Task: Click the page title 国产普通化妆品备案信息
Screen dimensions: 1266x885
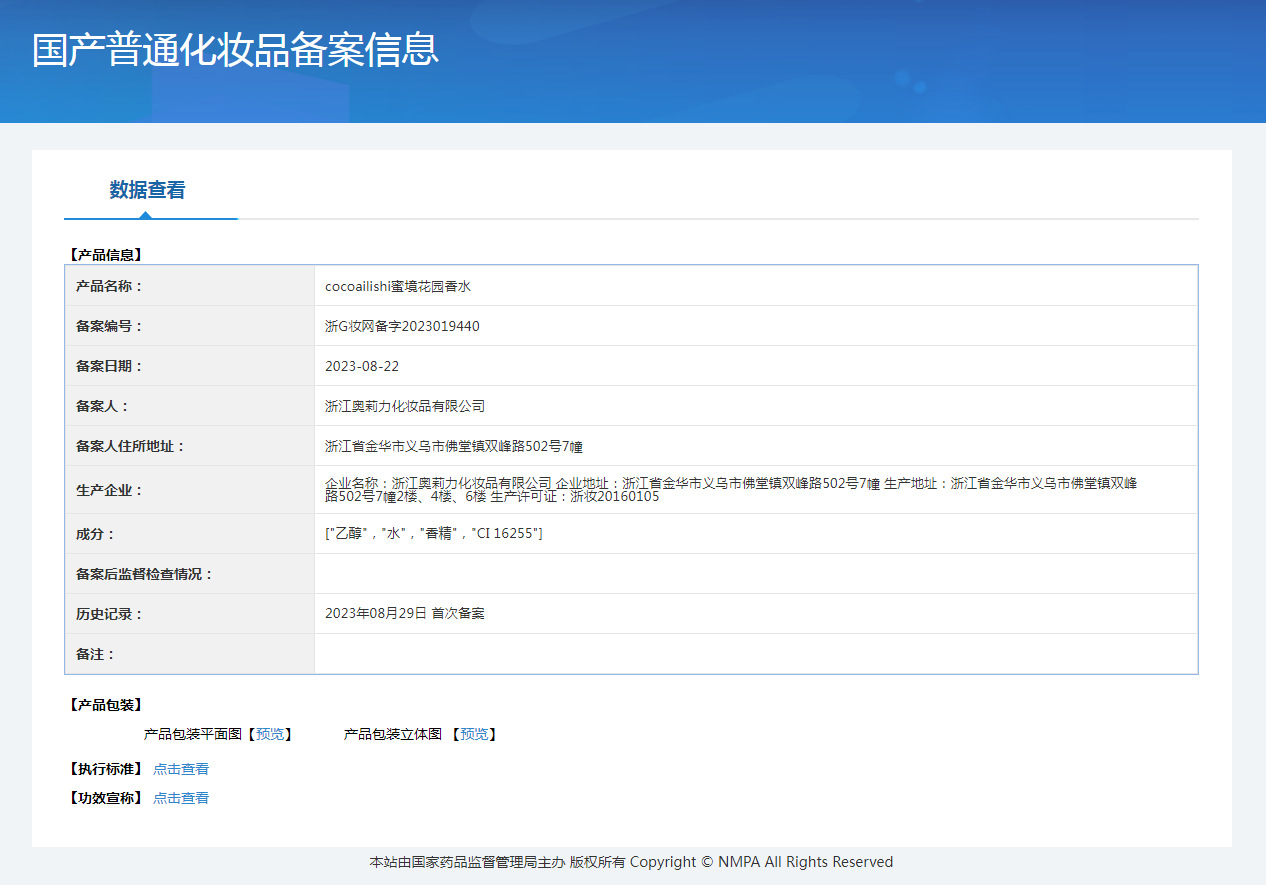Action: click(235, 50)
